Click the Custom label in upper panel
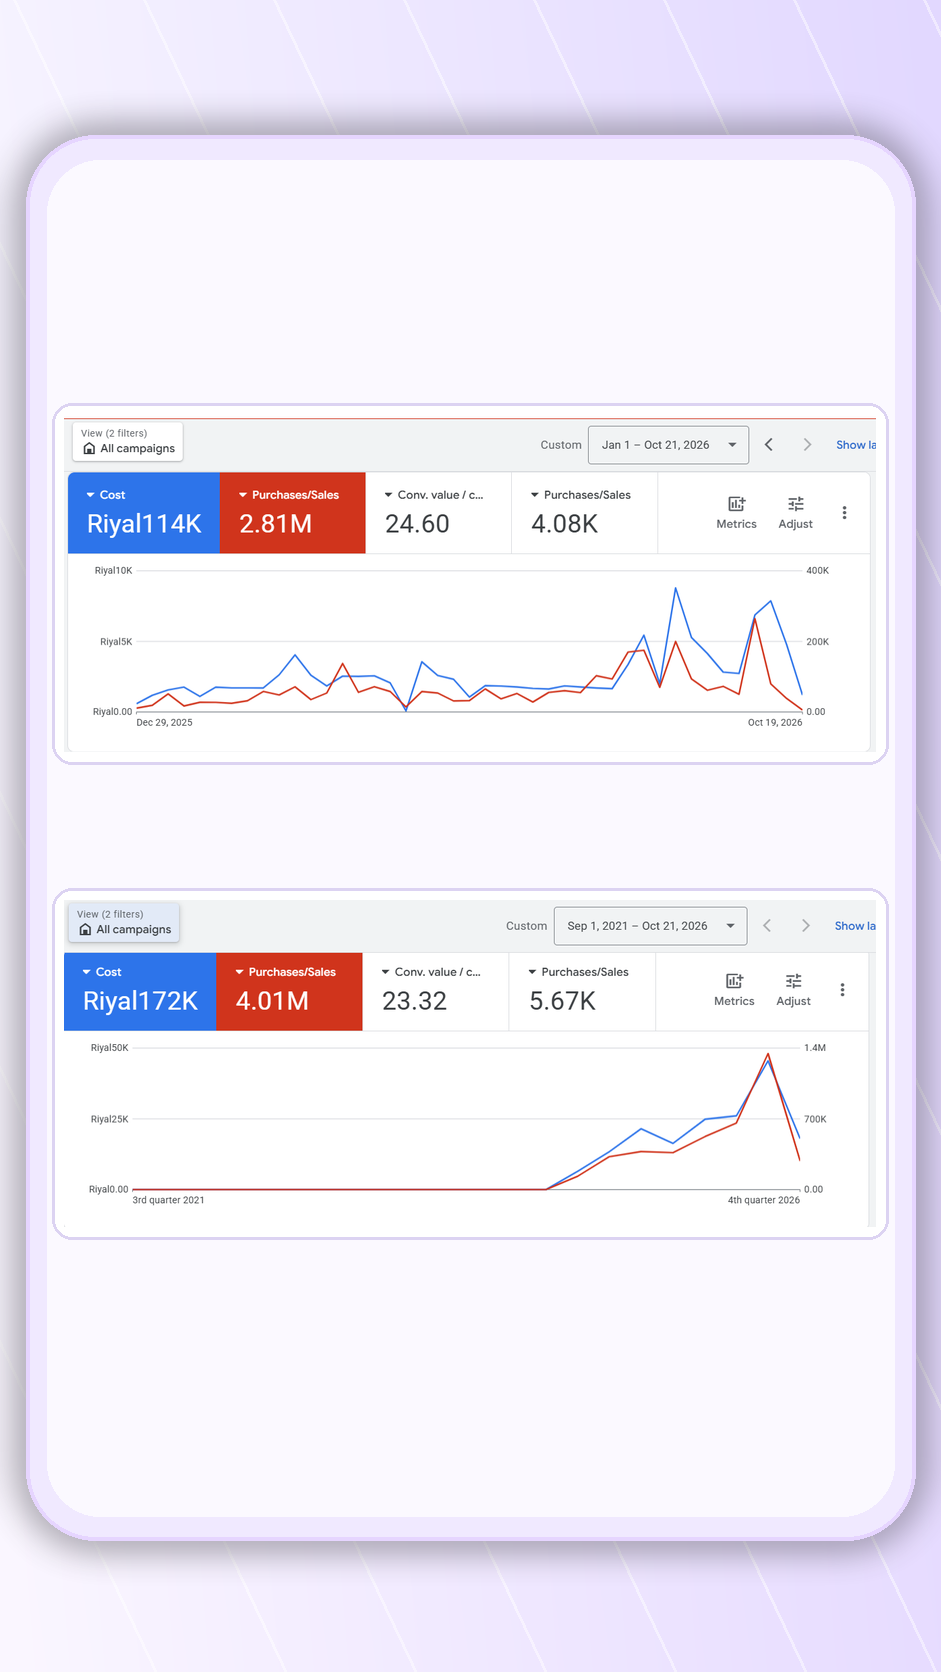Viewport: 941px width, 1672px height. 561,445
